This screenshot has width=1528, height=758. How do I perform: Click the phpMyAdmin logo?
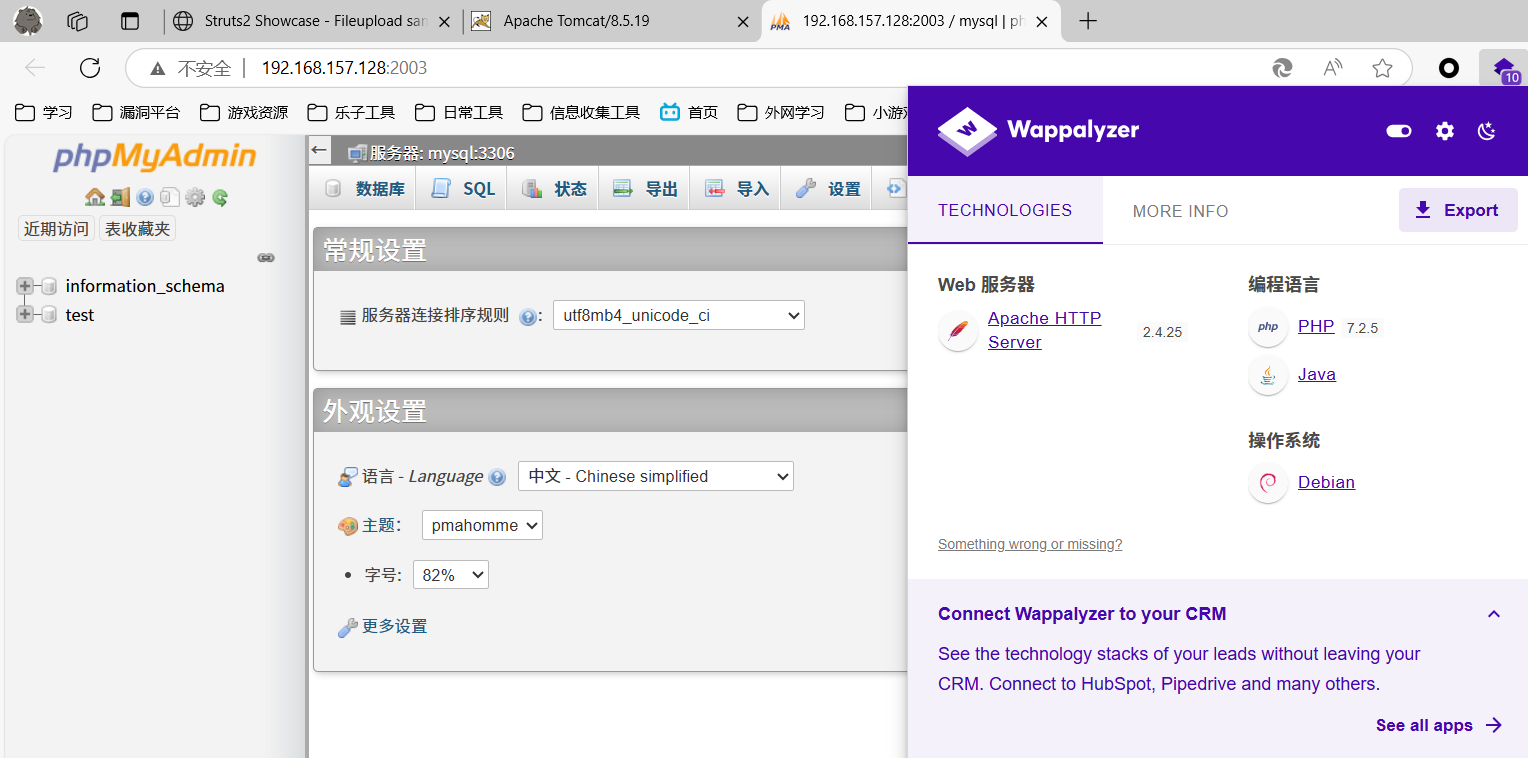pos(155,157)
